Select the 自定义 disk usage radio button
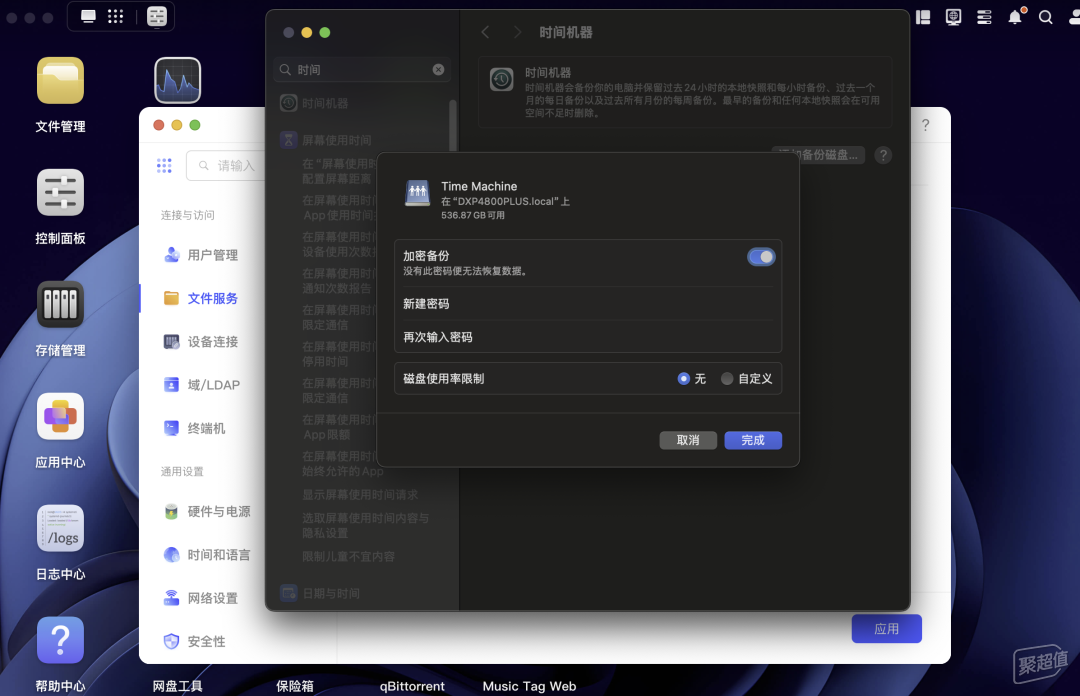Viewport: 1080px width, 696px height. tap(727, 378)
